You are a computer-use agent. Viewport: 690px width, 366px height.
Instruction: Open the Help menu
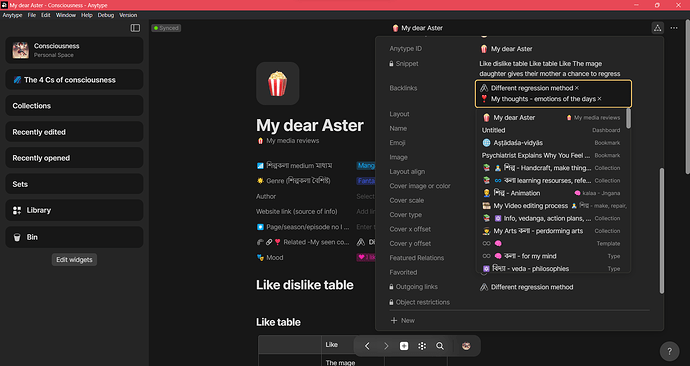click(87, 15)
